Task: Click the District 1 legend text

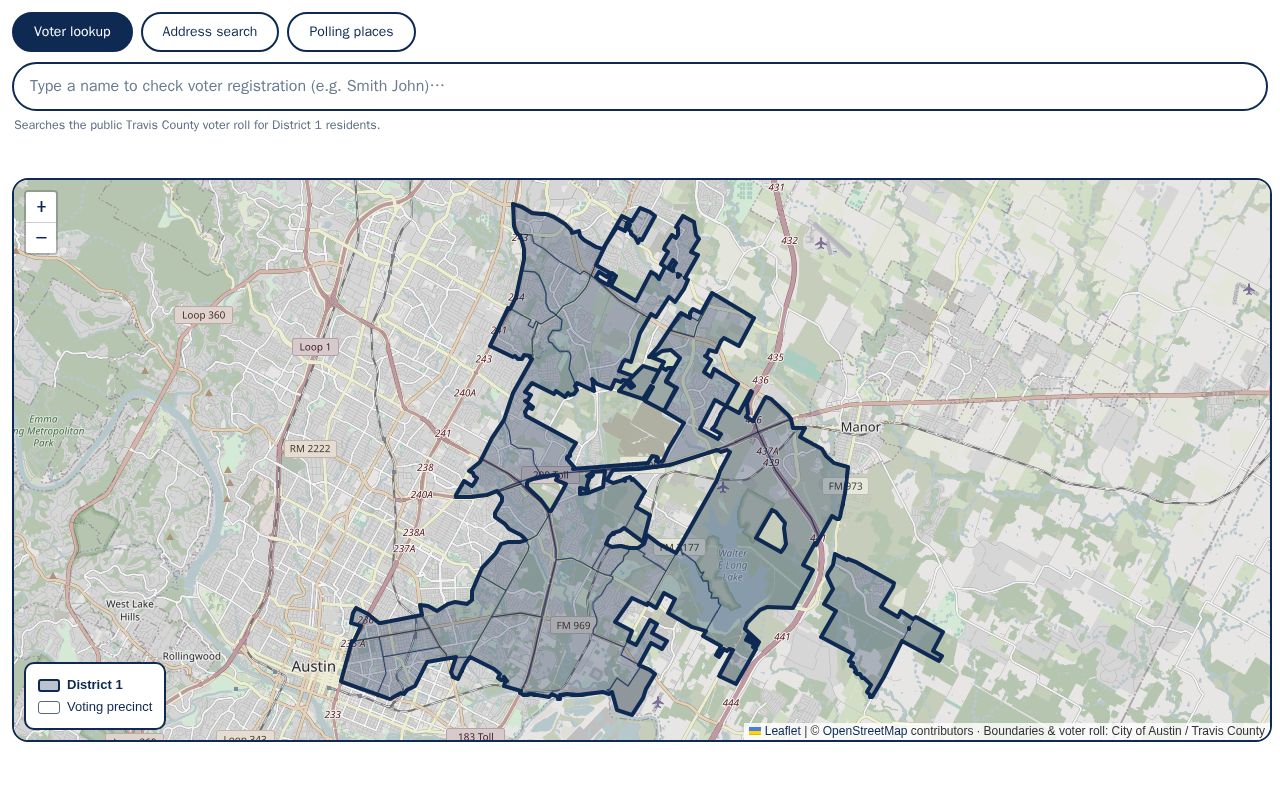Action: click(95, 685)
